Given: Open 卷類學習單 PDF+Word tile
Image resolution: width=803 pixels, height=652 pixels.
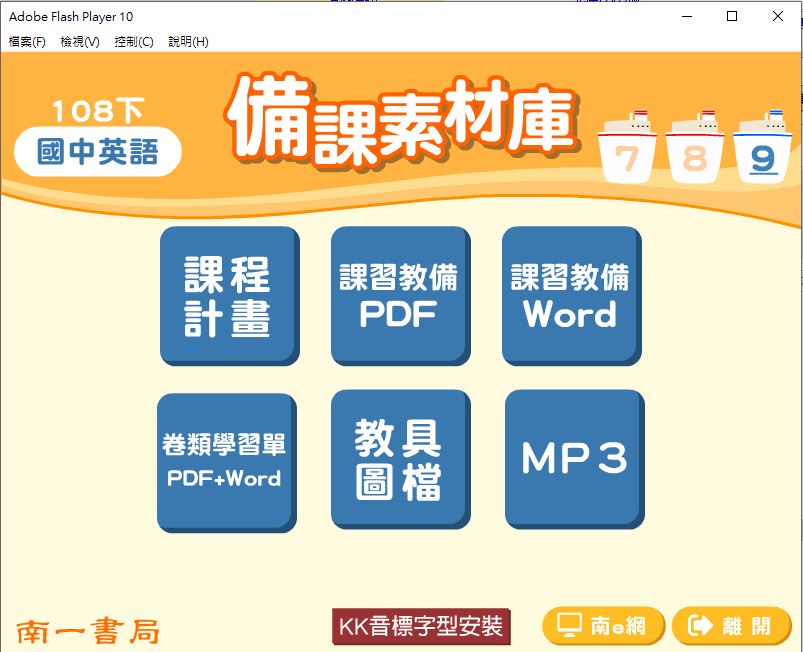Looking at the screenshot, I should tap(225, 461).
